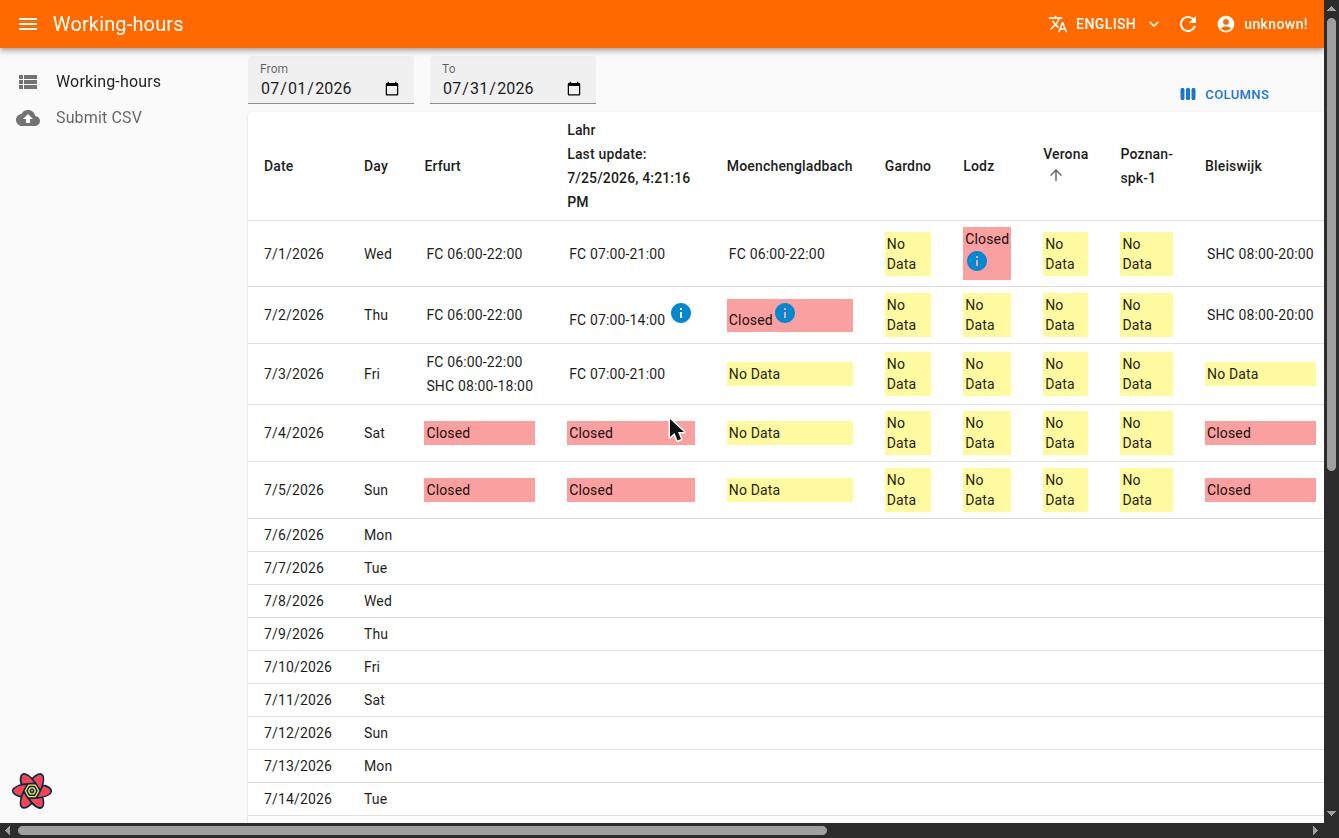
Task: Click the Lodz column header
Action: click(978, 166)
